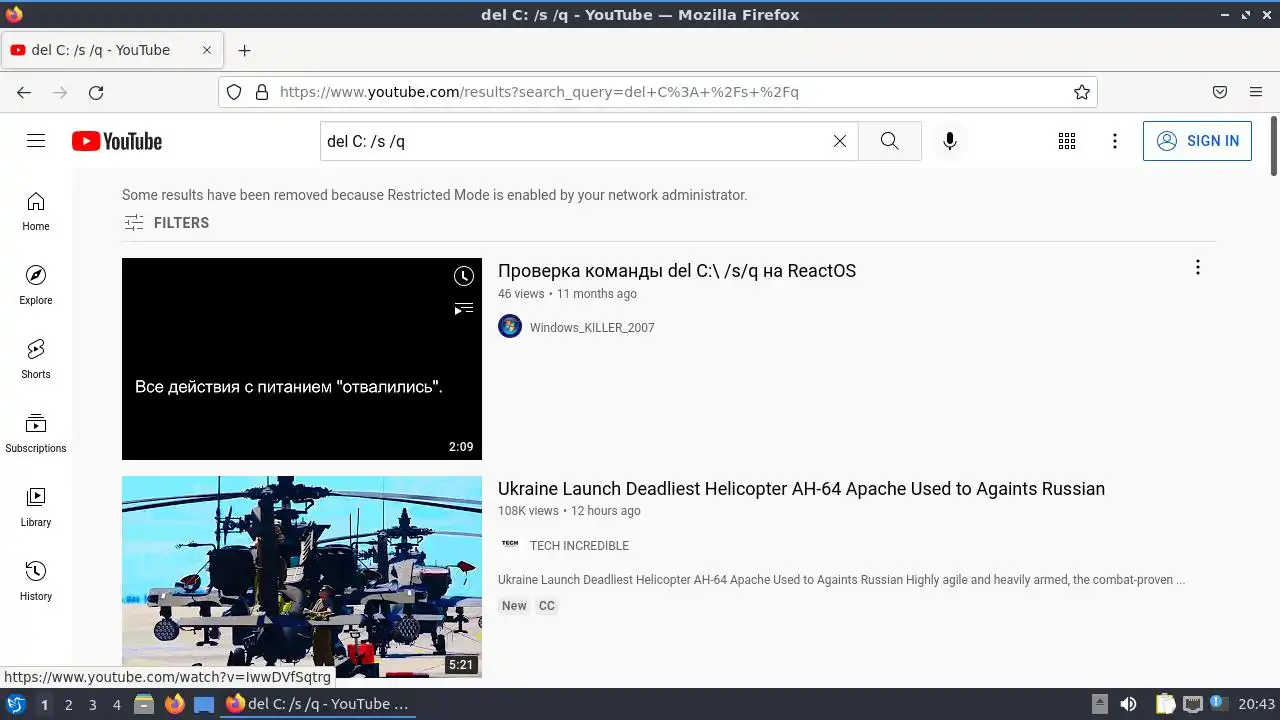Open Shorts in the sidebar
The height and width of the screenshot is (720, 1280).
36,359
